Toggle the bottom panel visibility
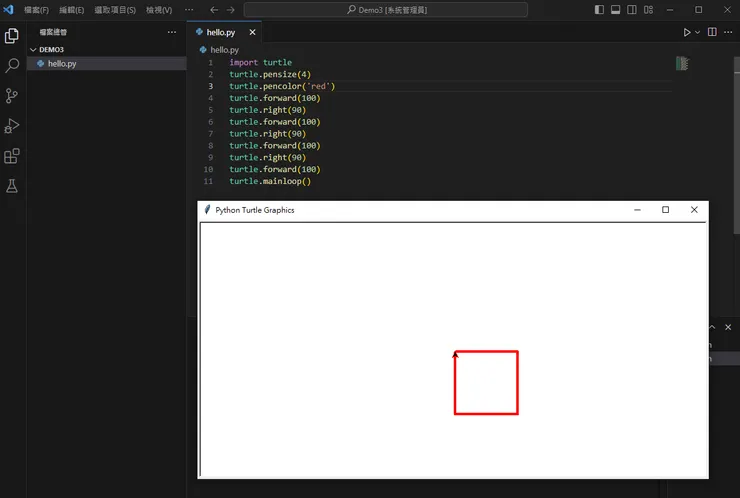 pos(615,10)
